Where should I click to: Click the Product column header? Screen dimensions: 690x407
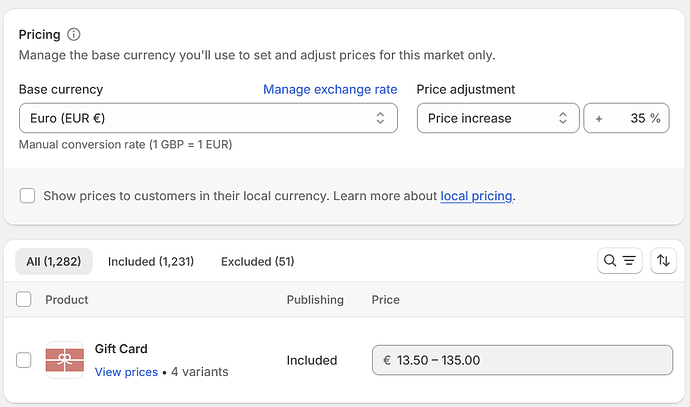(x=67, y=299)
